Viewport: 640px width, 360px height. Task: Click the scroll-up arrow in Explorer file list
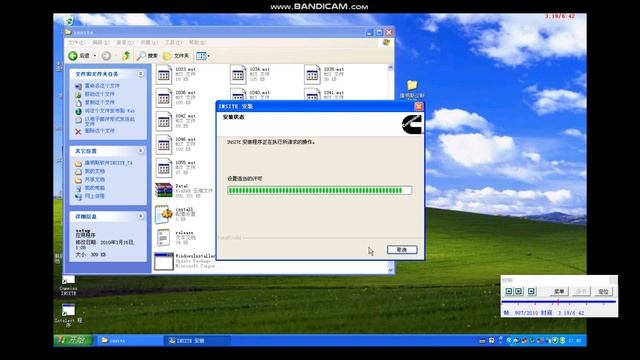[390, 68]
